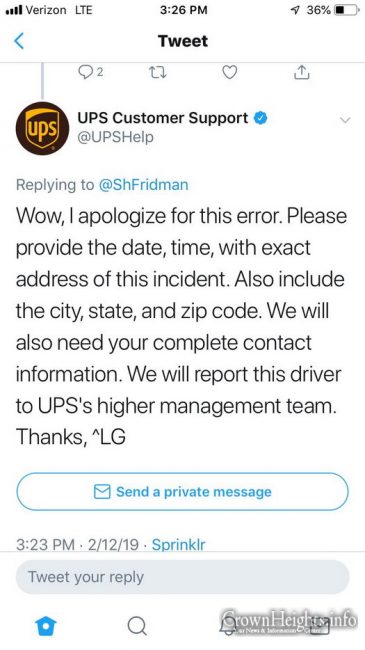Tap the tweet timestamp 3:23 PM
This screenshot has height=650, width=365.
tap(45, 544)
